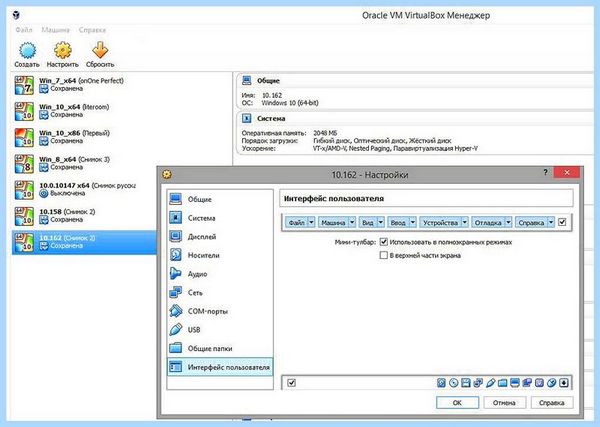Click the 2048 МБ memory value in details
The width and height of the screenshot is (600, 427).
[325, 133]
